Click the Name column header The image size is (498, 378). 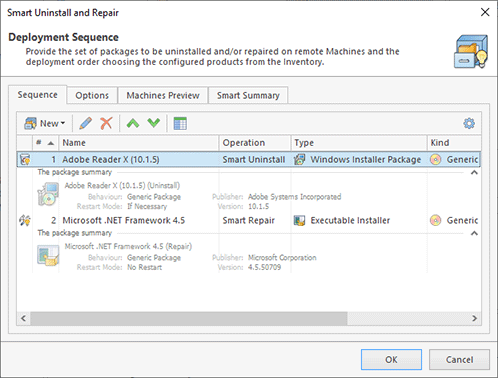[139, 143]
